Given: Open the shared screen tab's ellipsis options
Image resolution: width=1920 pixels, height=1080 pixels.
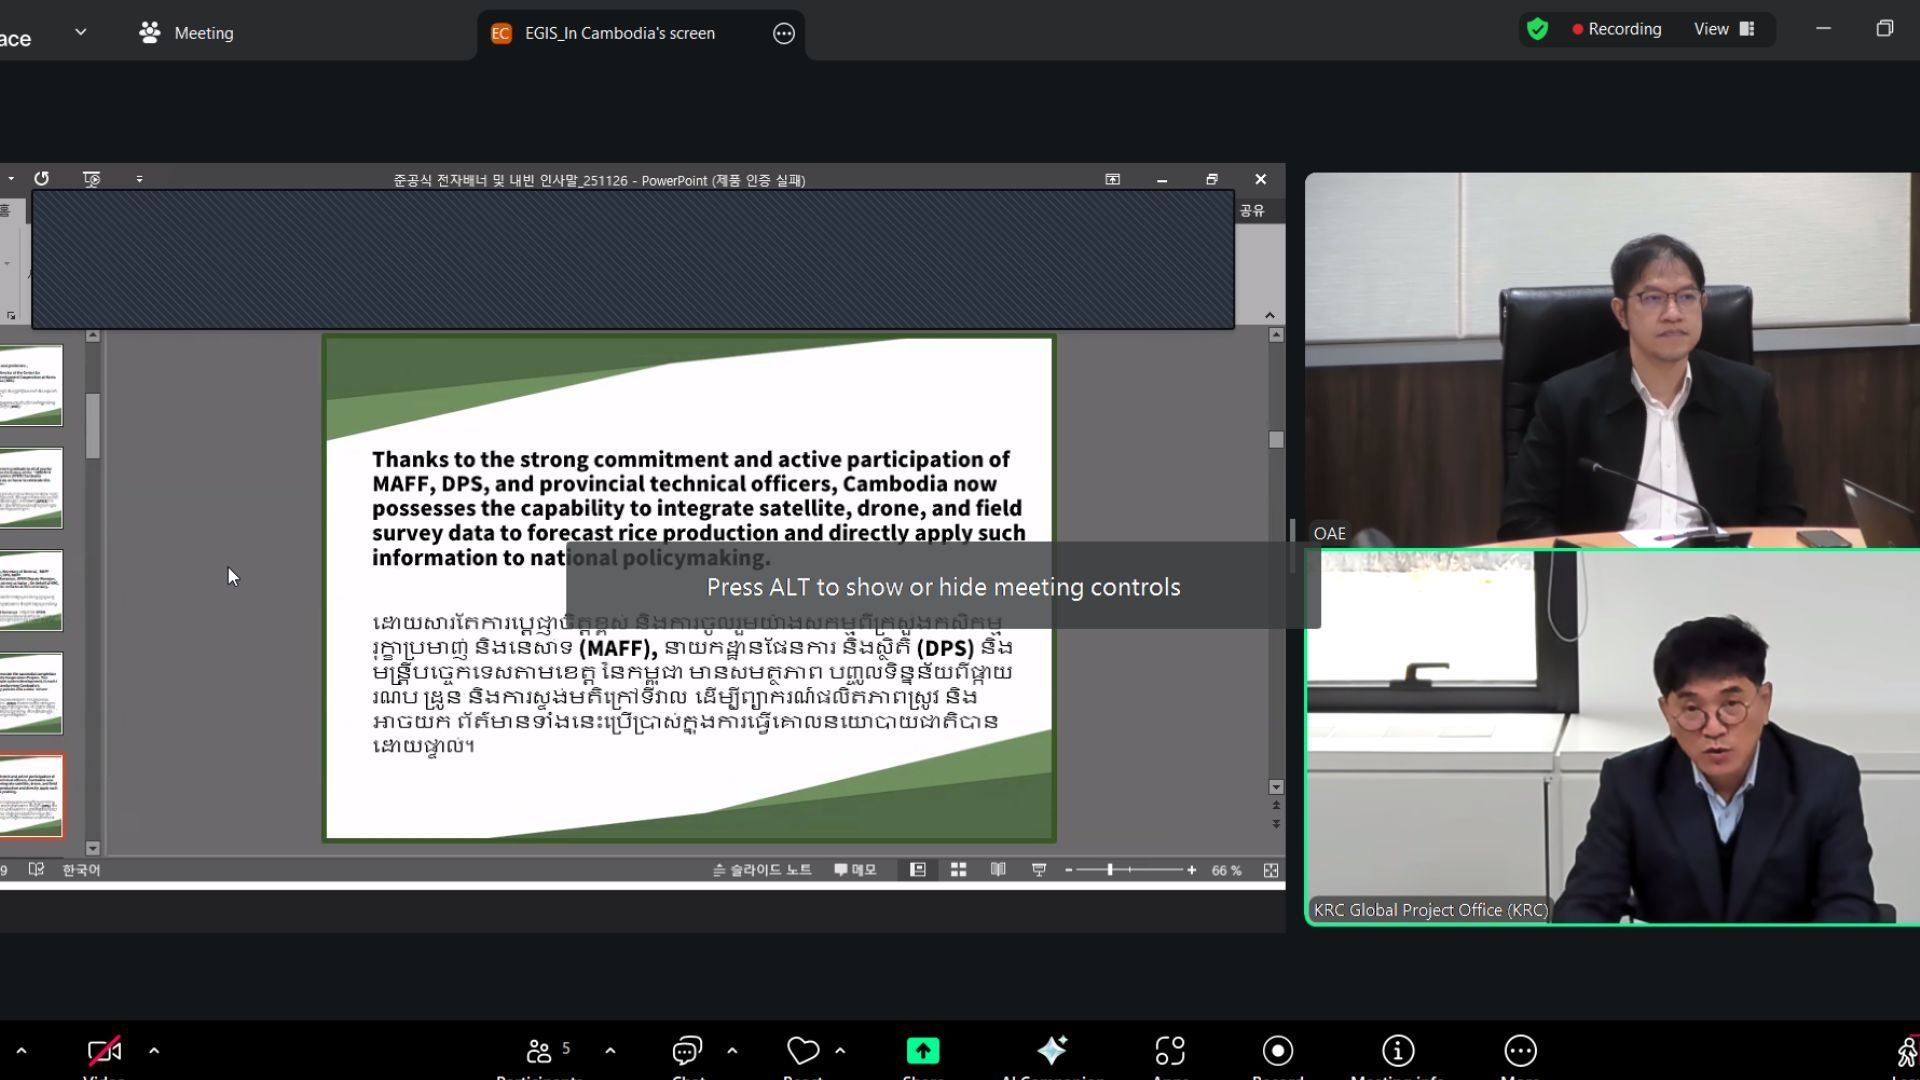Looking at the screenshot, I should pyautogui.click(x=784, y=34).
